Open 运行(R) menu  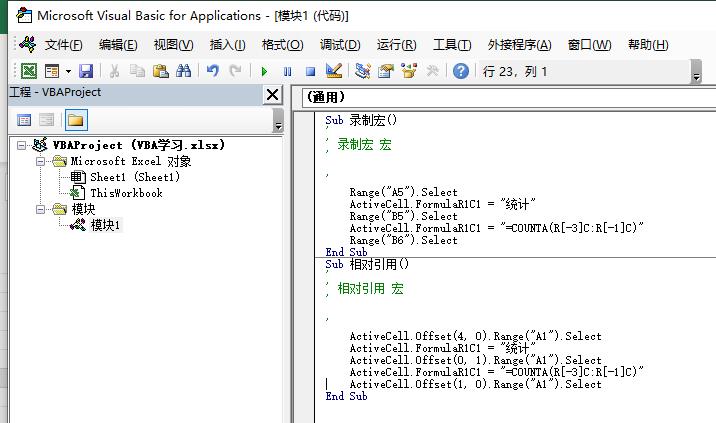(x=396, y=45)
